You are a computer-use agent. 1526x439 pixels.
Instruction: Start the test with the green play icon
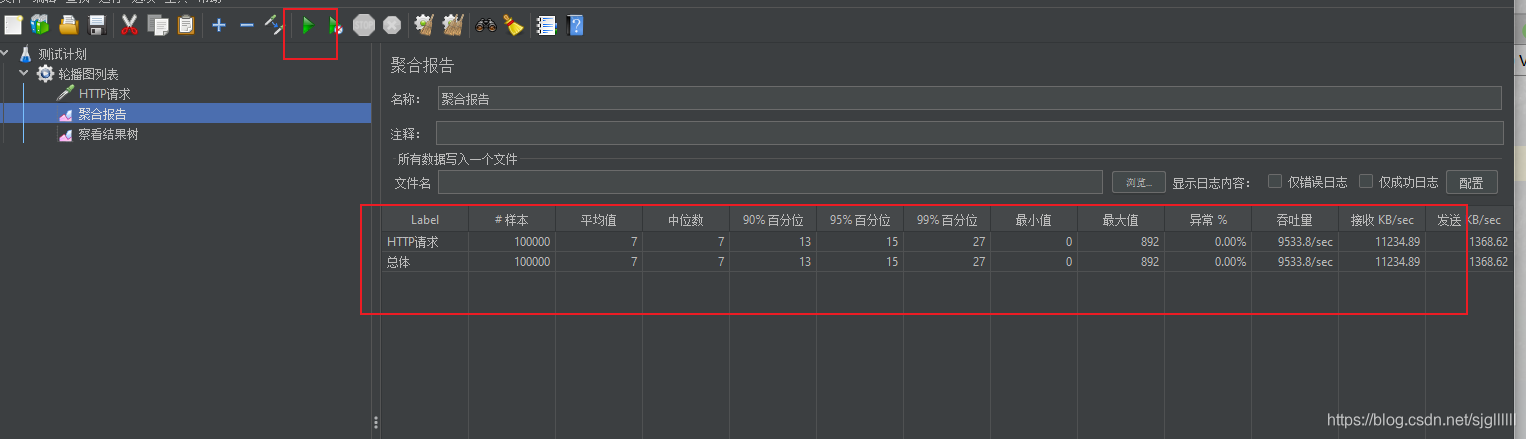click(308, 26)
